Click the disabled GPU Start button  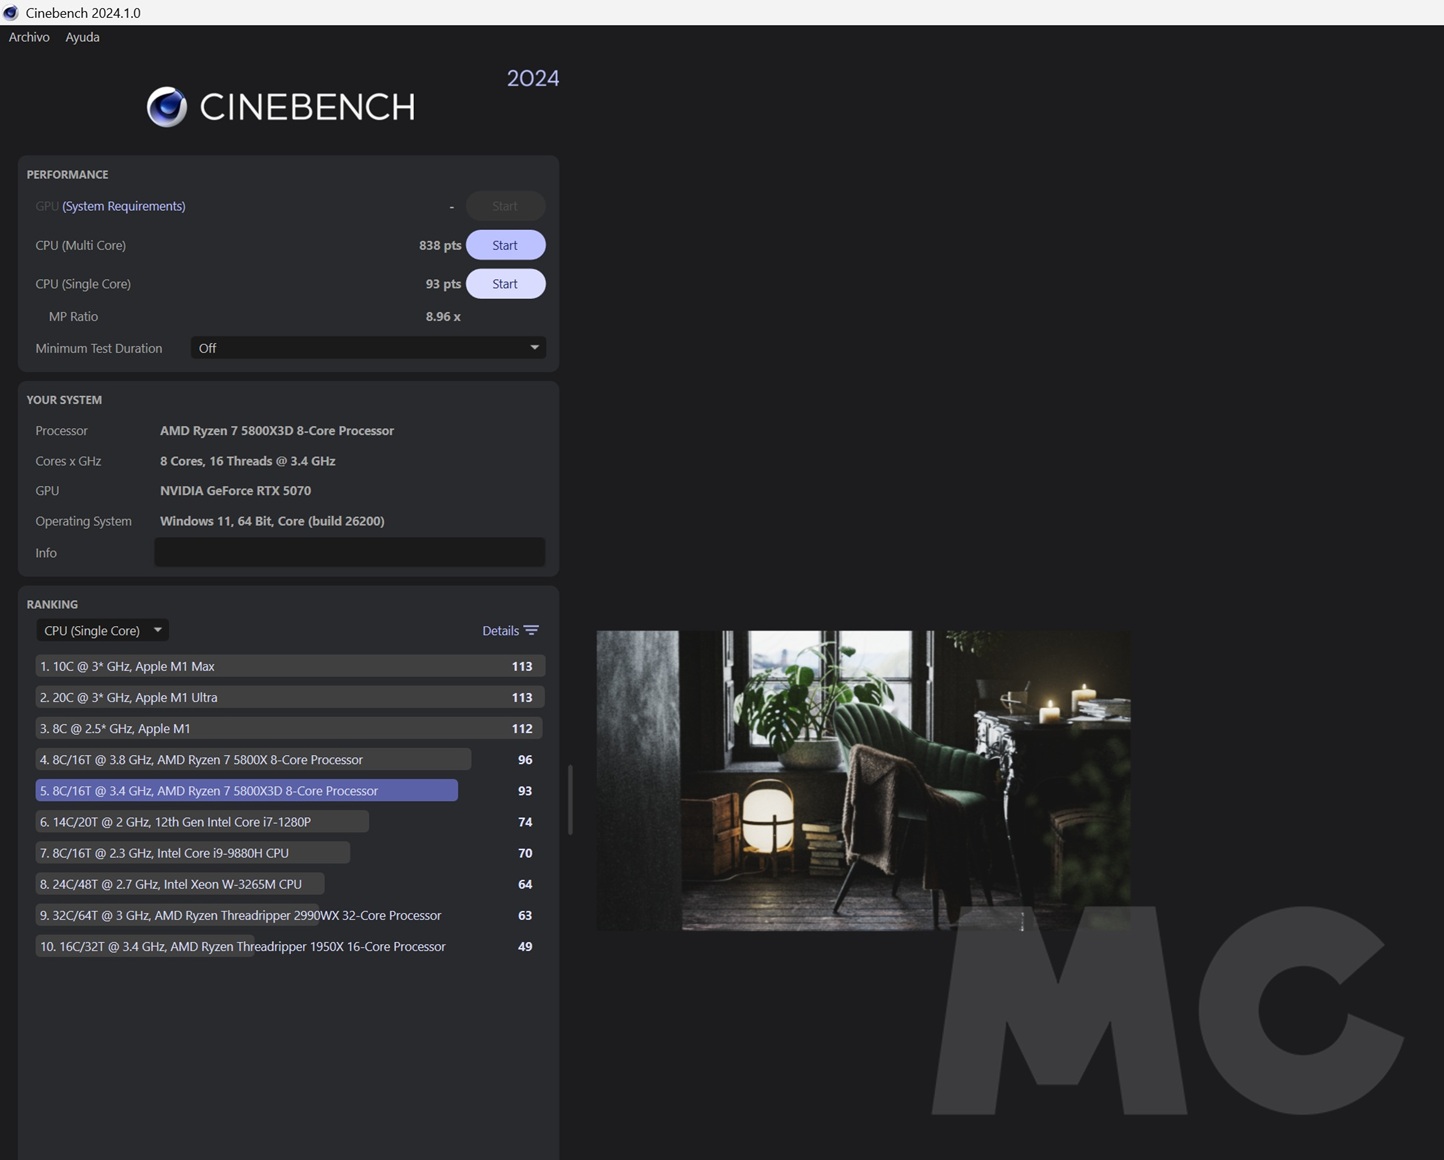(505, 206)
